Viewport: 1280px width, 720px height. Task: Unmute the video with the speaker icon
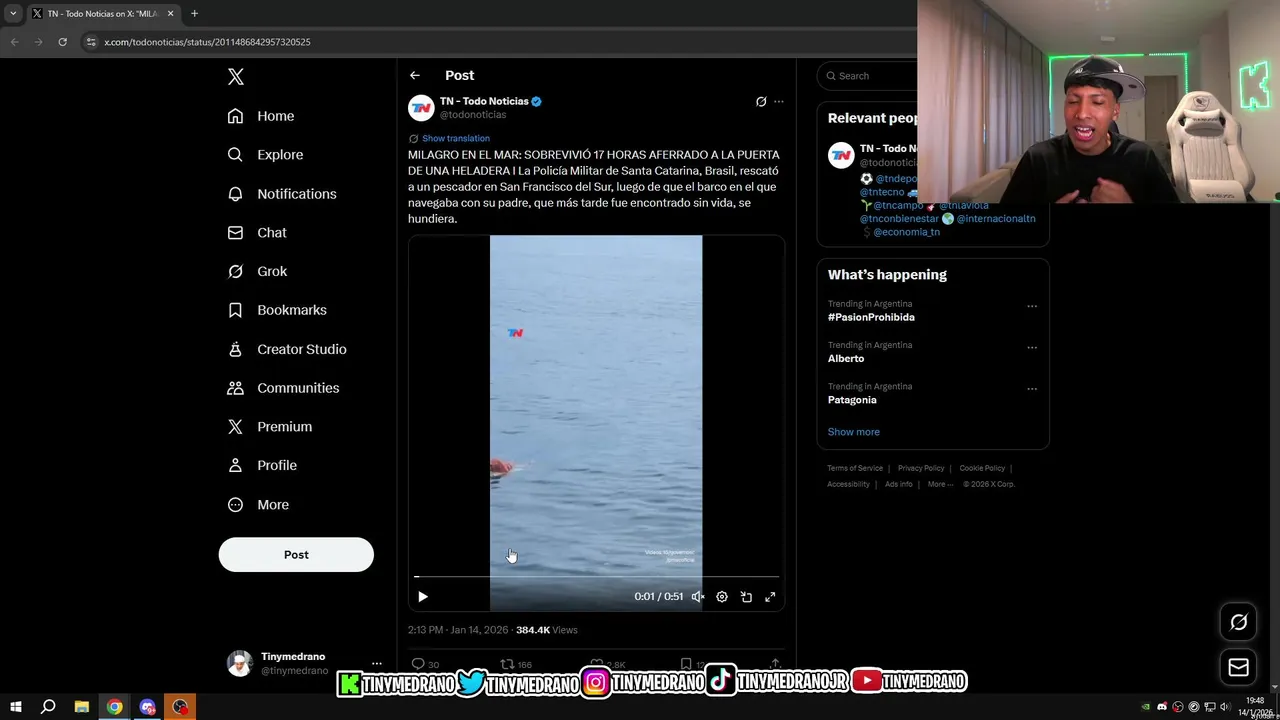[x=698, y=597]
